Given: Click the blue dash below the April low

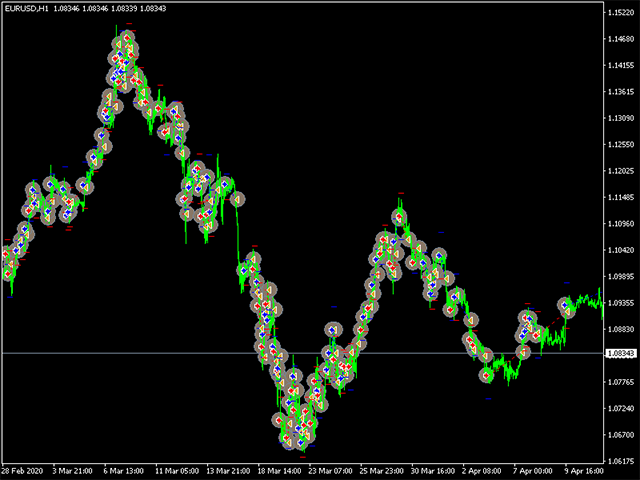Looking at the screenshot, I should pyautogui.click(x=488, y=398).
